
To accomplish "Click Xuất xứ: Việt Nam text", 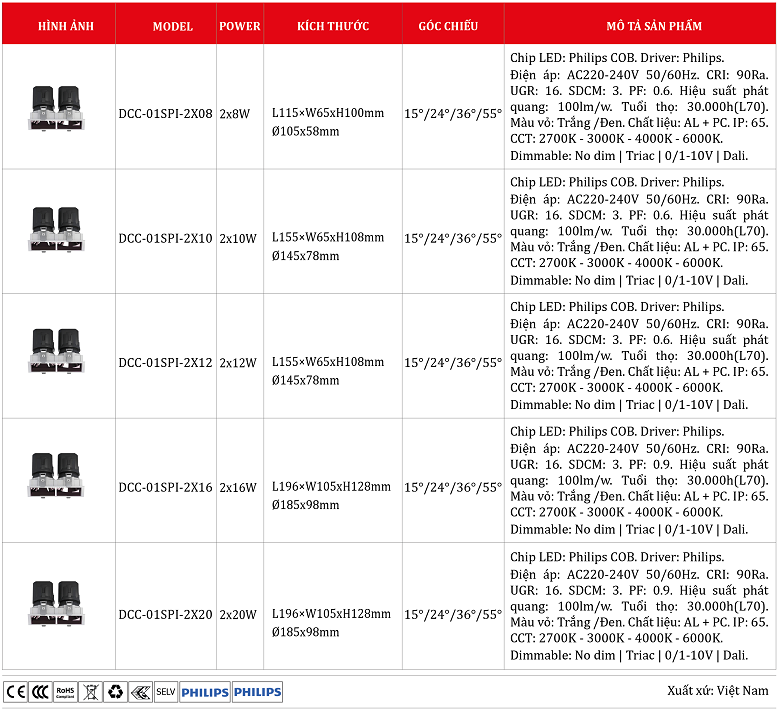I will point(718,691).
